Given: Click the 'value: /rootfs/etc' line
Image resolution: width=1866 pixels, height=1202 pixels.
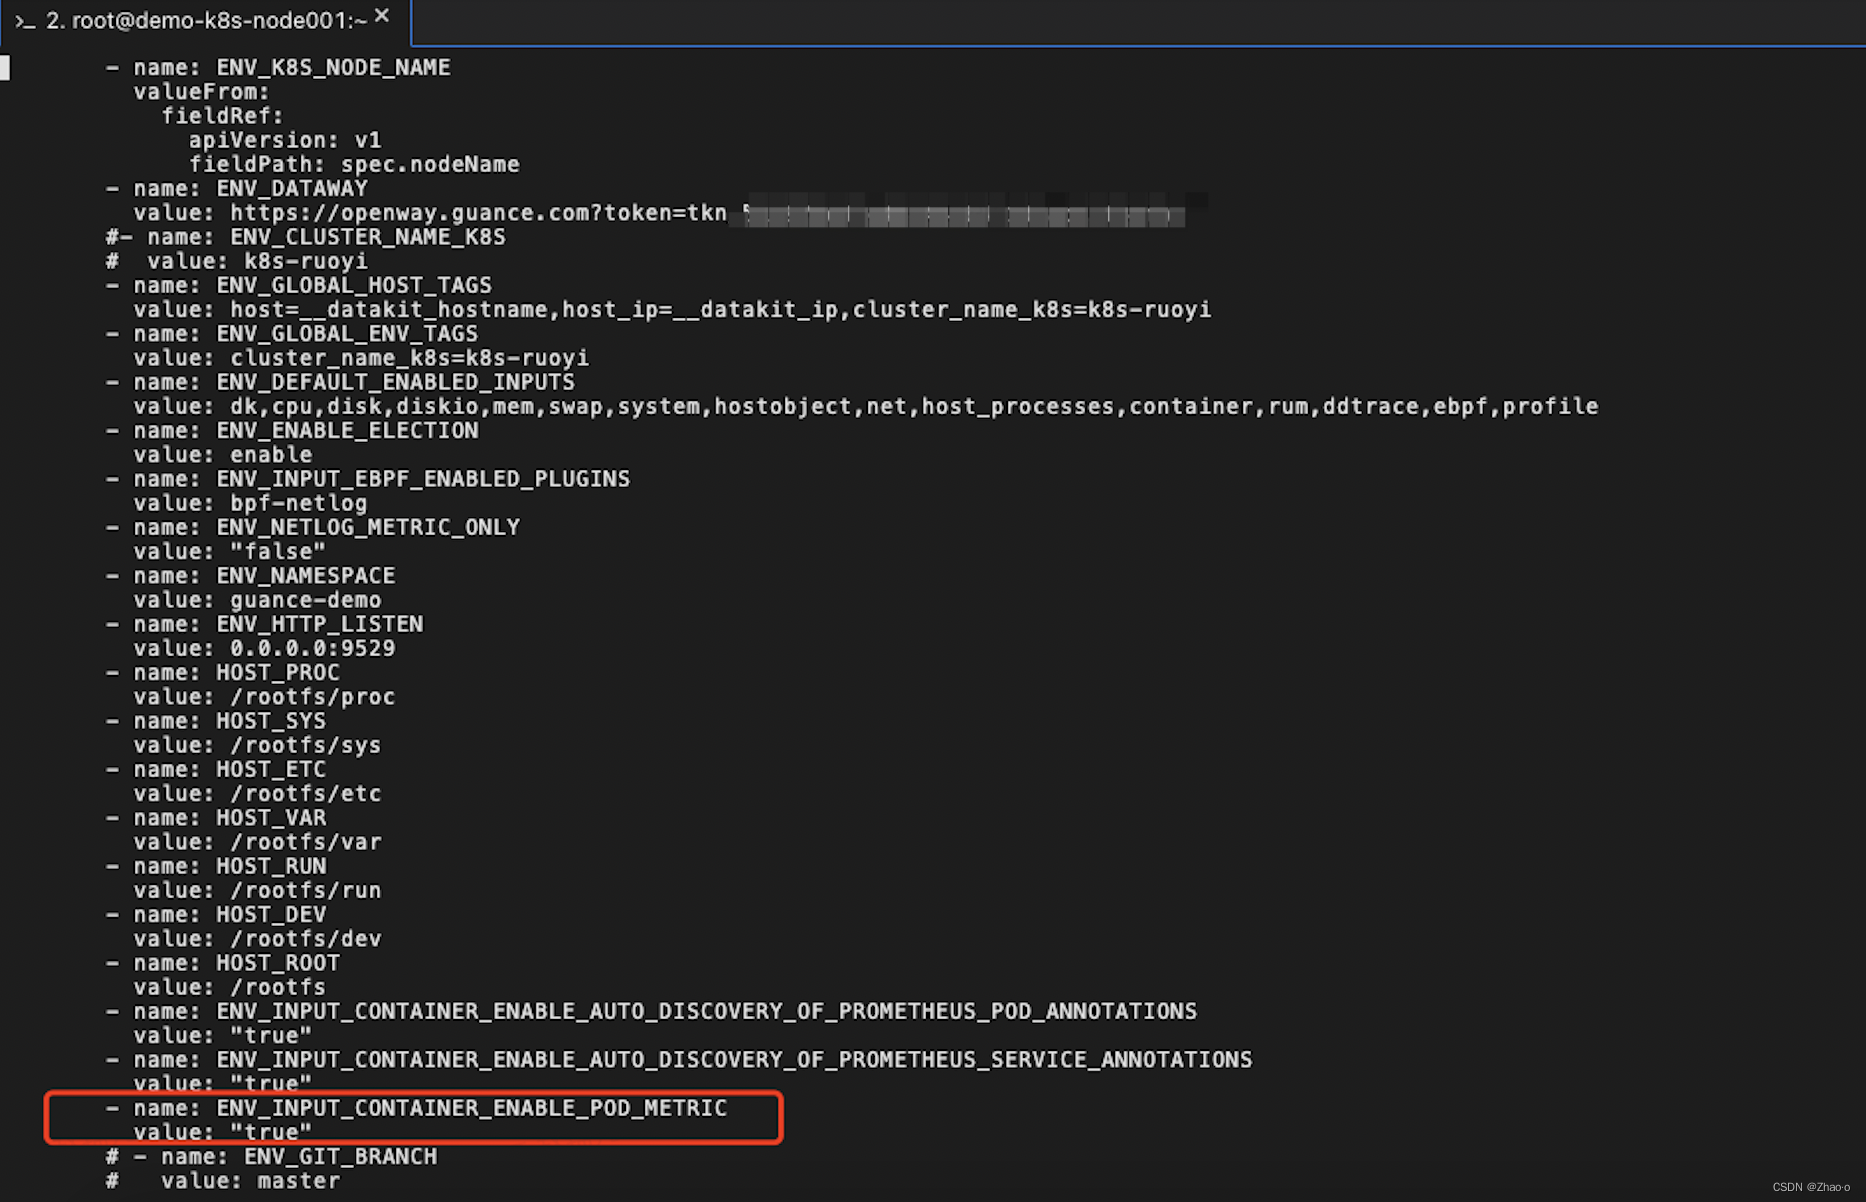Looking at the screenshot, I should point(257,794).
